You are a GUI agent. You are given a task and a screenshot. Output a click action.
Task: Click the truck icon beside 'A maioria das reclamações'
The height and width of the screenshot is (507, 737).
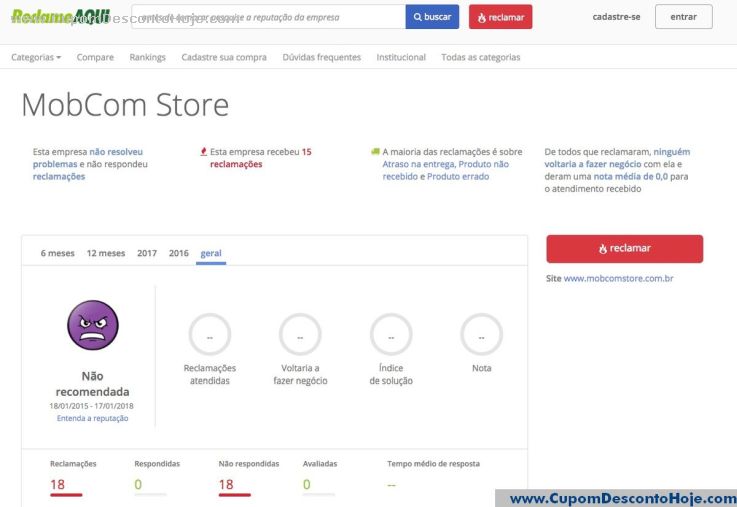pos(375,151)
